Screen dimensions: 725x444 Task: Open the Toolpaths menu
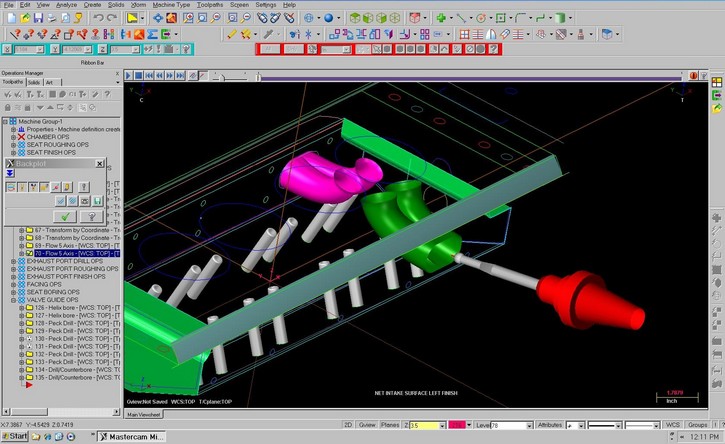[209, 5]
